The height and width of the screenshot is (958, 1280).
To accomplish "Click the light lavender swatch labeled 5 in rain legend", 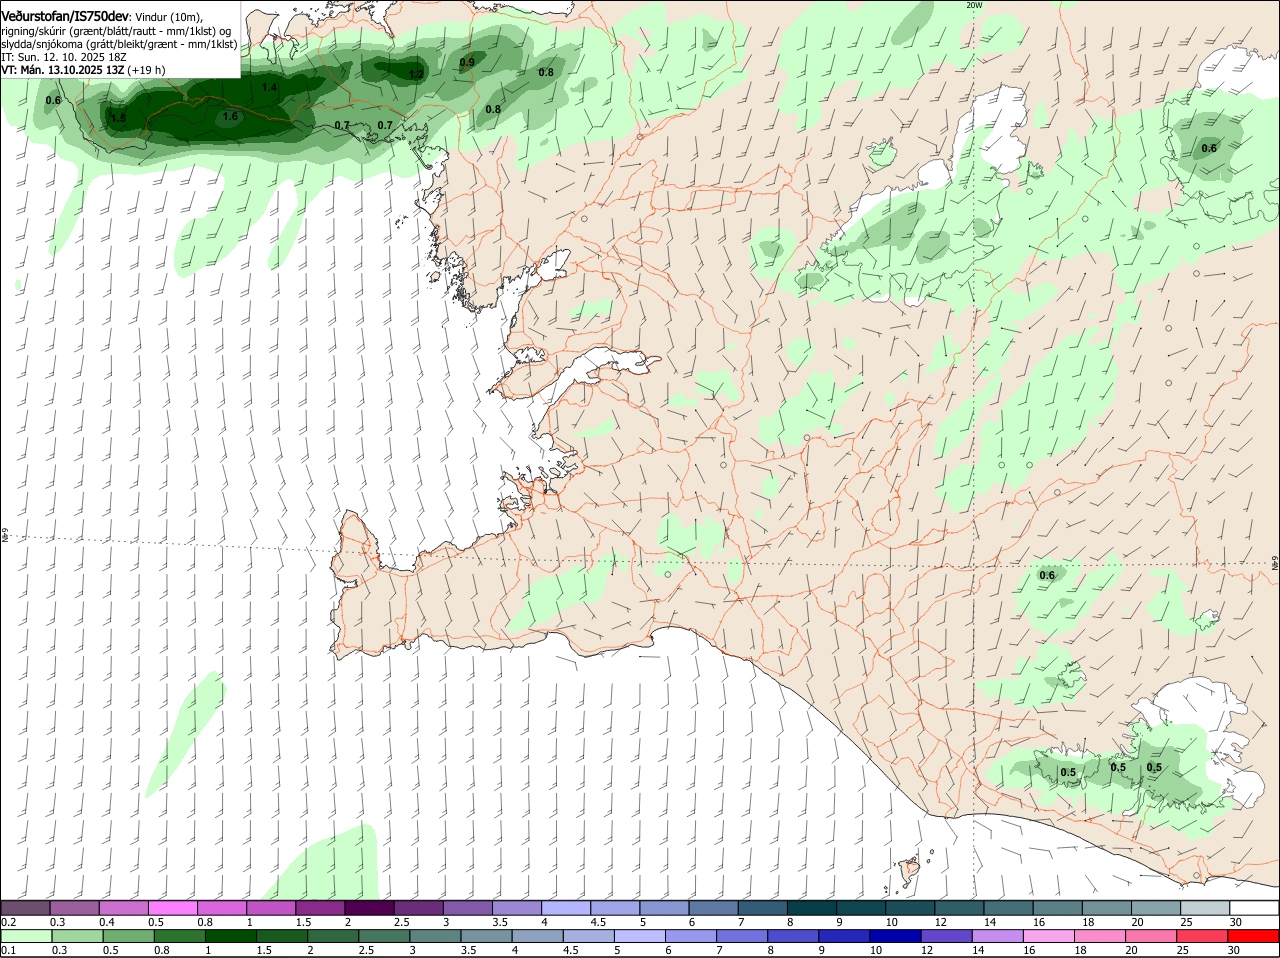I will click(640, 936).
